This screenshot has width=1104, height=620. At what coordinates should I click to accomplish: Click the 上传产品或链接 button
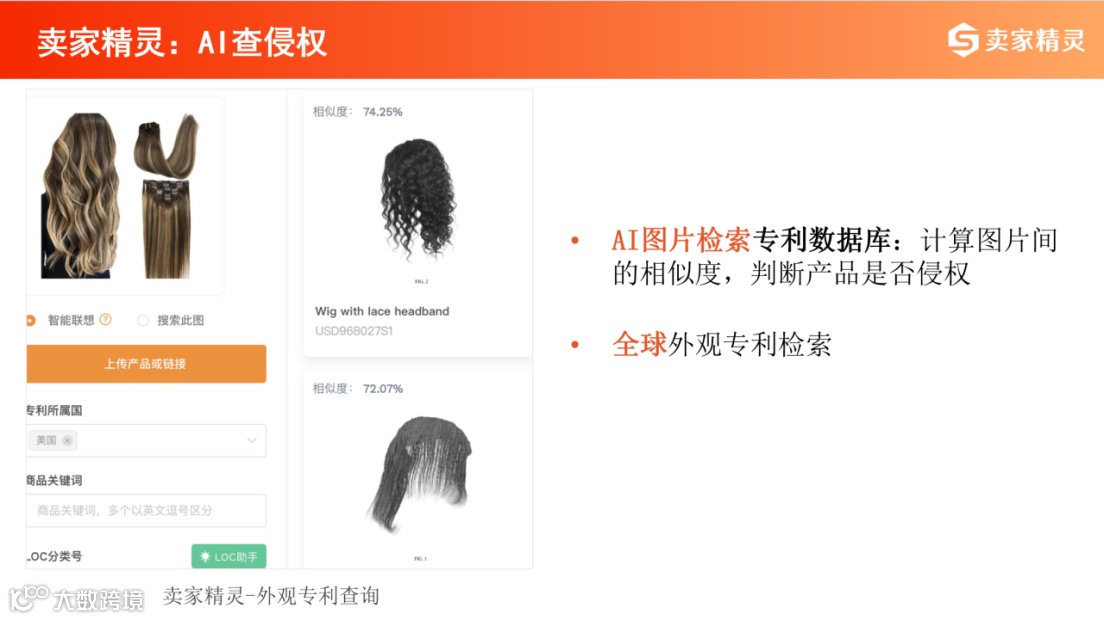click(x=146, y=364)
